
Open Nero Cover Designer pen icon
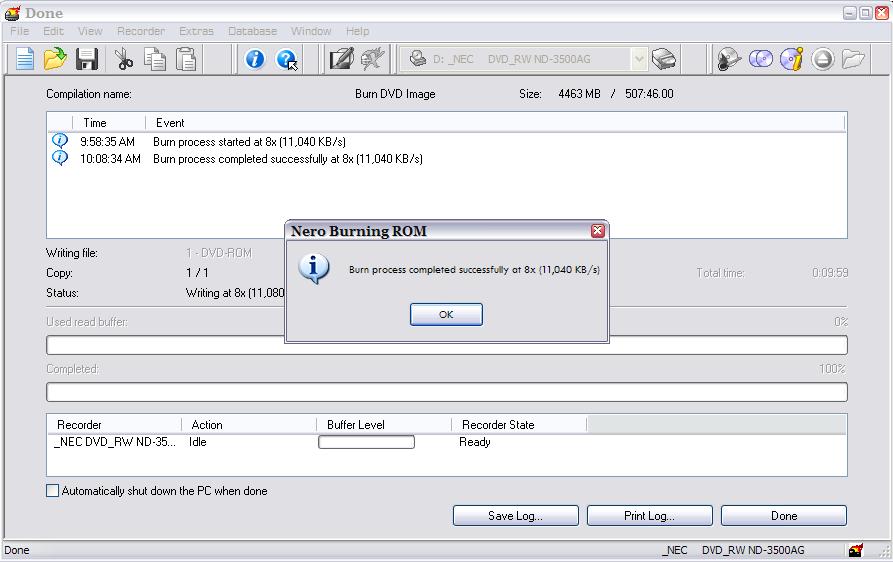pos(342,59)
